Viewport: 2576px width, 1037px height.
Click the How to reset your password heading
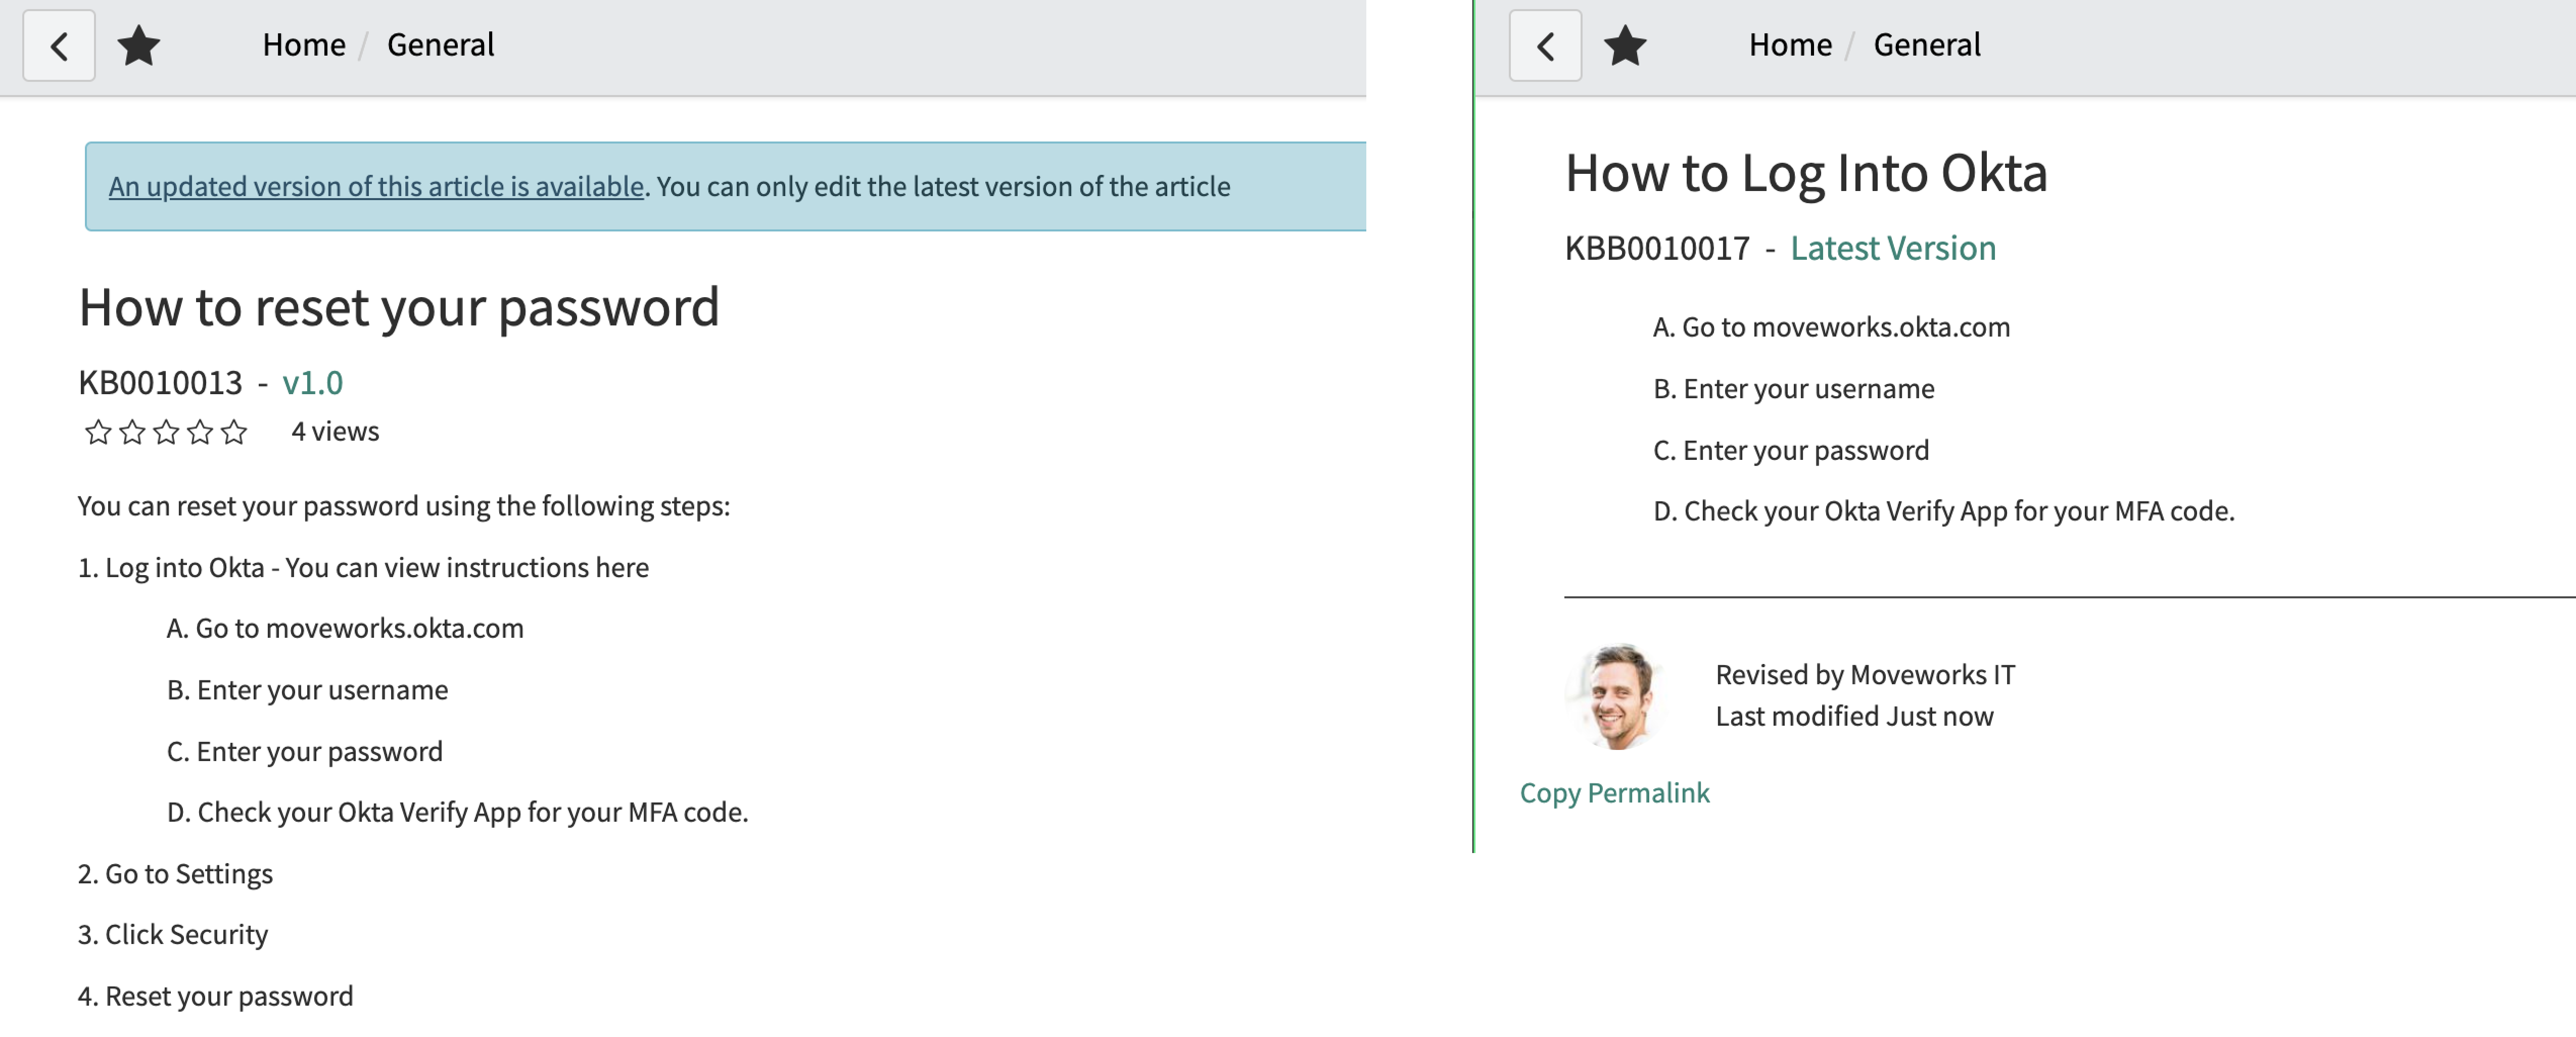[399, 307]
